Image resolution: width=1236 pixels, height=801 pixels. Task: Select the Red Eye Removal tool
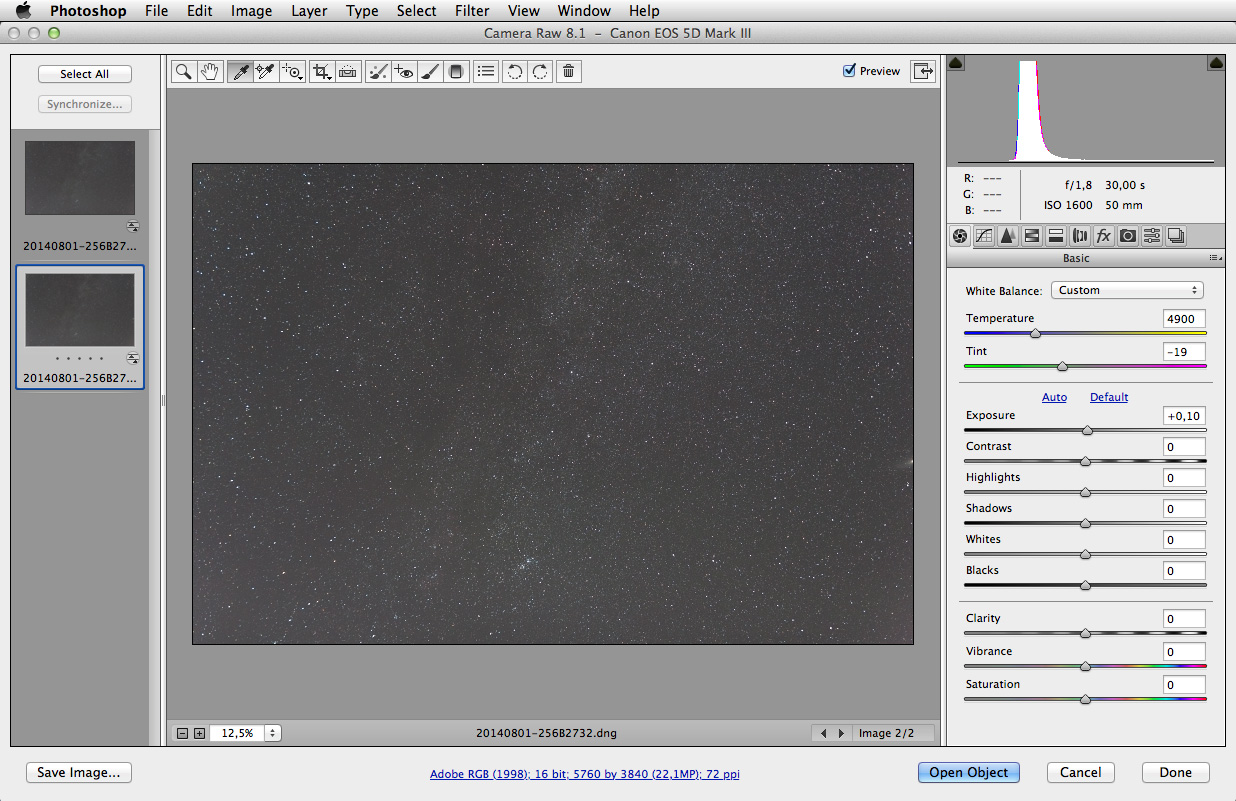coord(404,71)
